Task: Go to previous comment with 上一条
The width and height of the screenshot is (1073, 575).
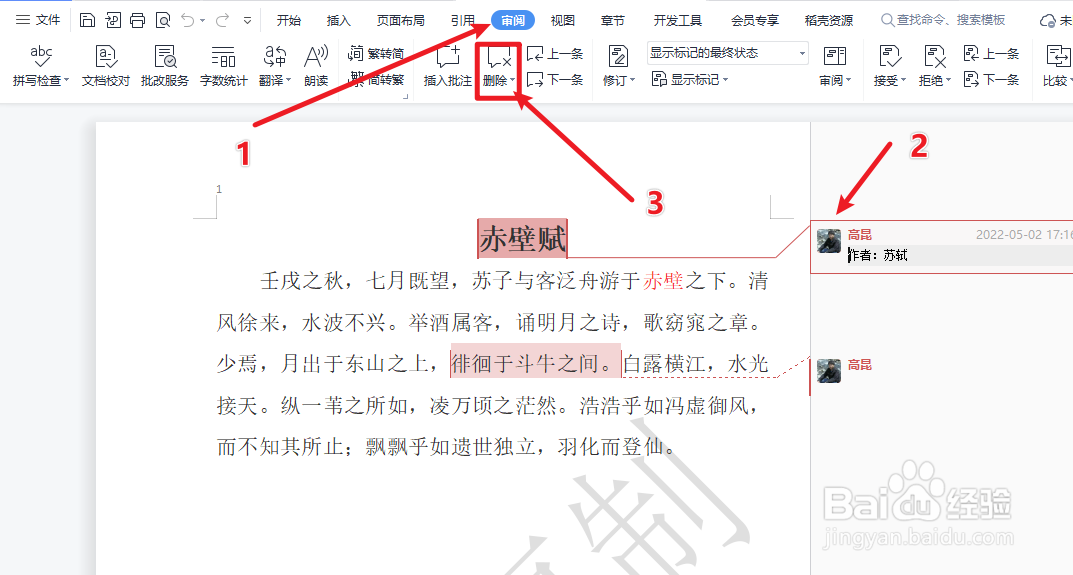Action: click(x=555, y=53)
